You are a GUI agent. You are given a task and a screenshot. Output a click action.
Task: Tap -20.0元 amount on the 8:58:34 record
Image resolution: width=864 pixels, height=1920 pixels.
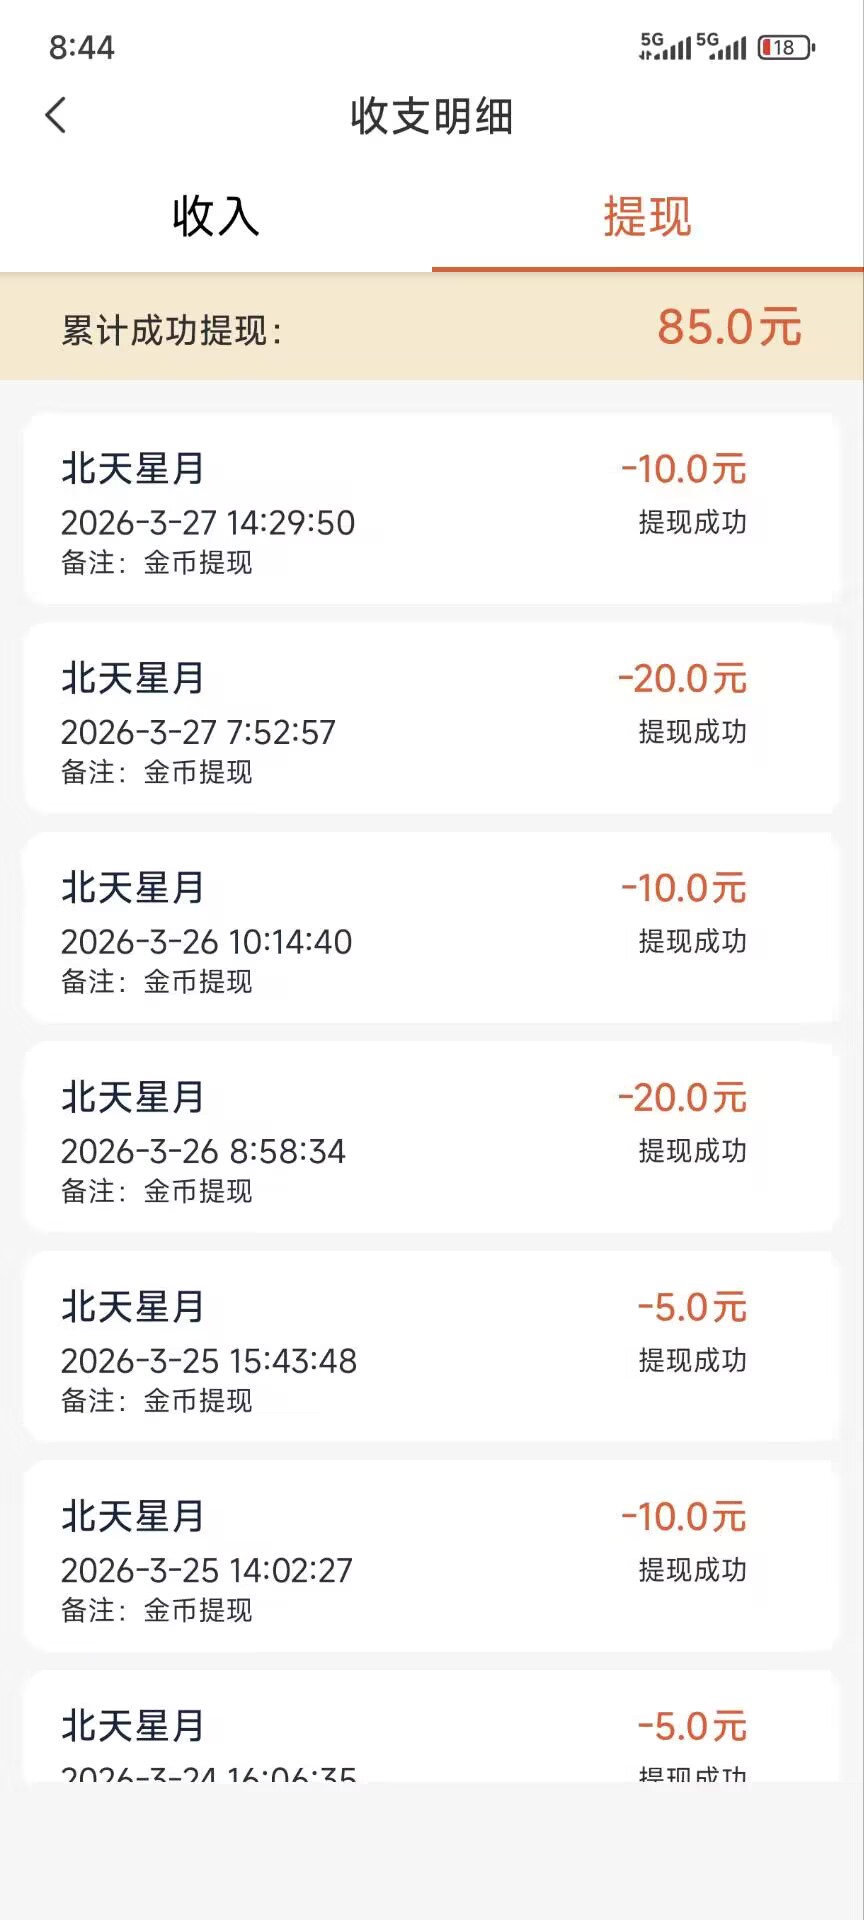point(683,1098)
